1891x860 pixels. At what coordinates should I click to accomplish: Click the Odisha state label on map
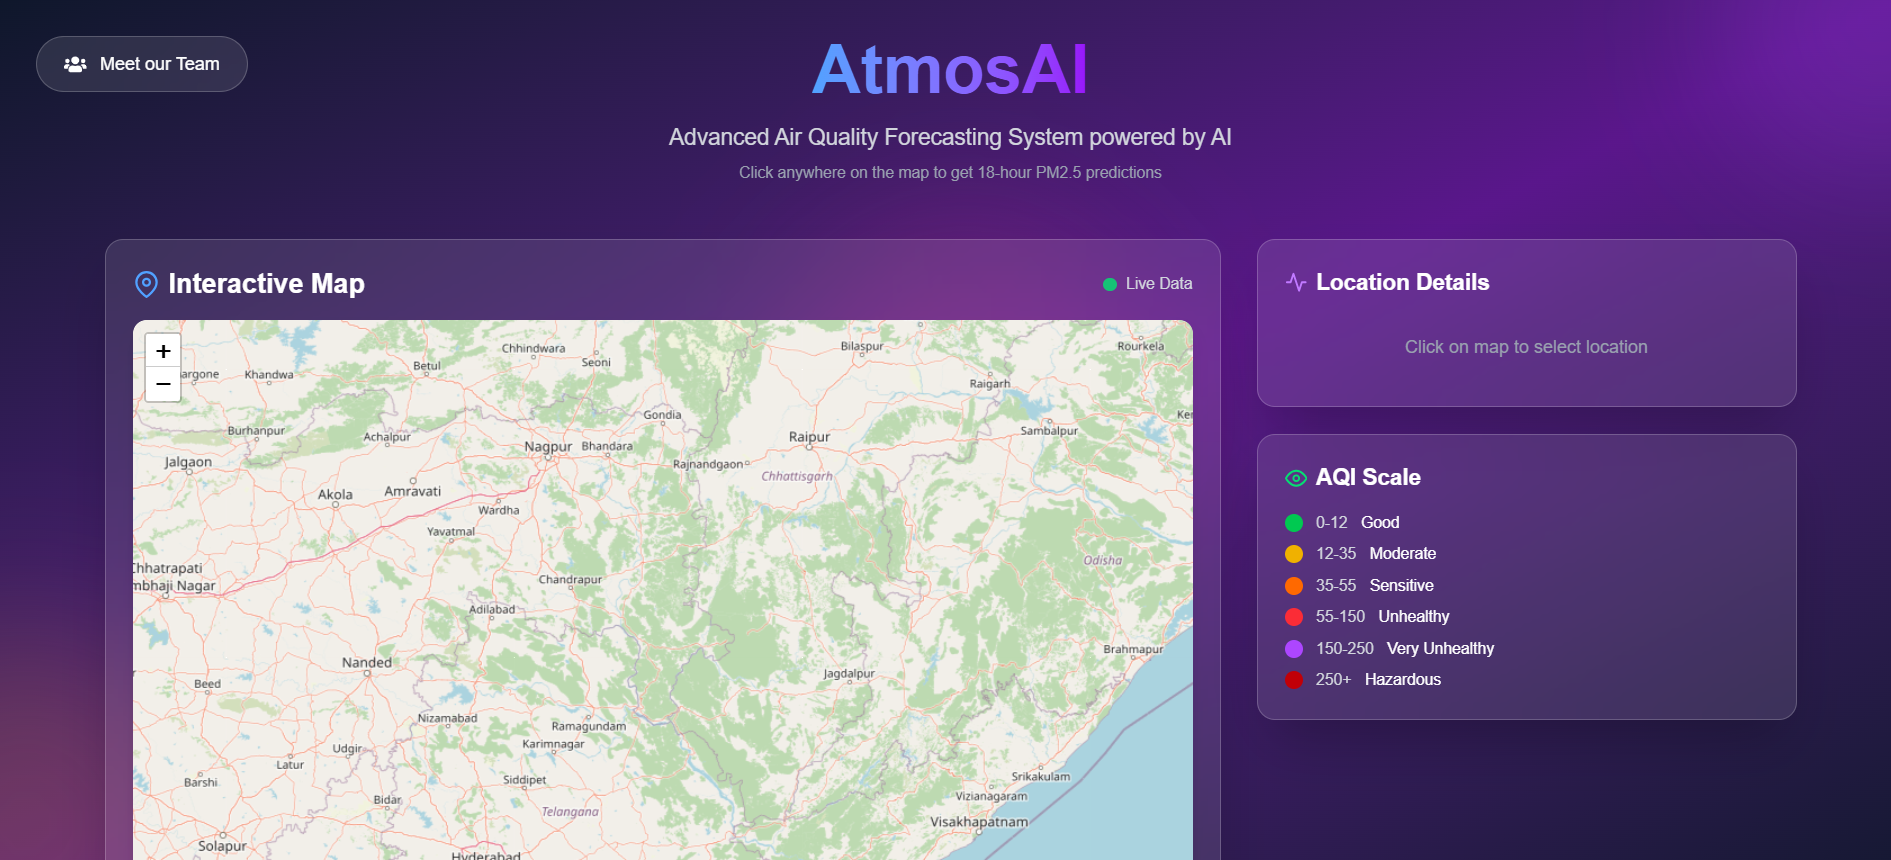pos(1103,560)
